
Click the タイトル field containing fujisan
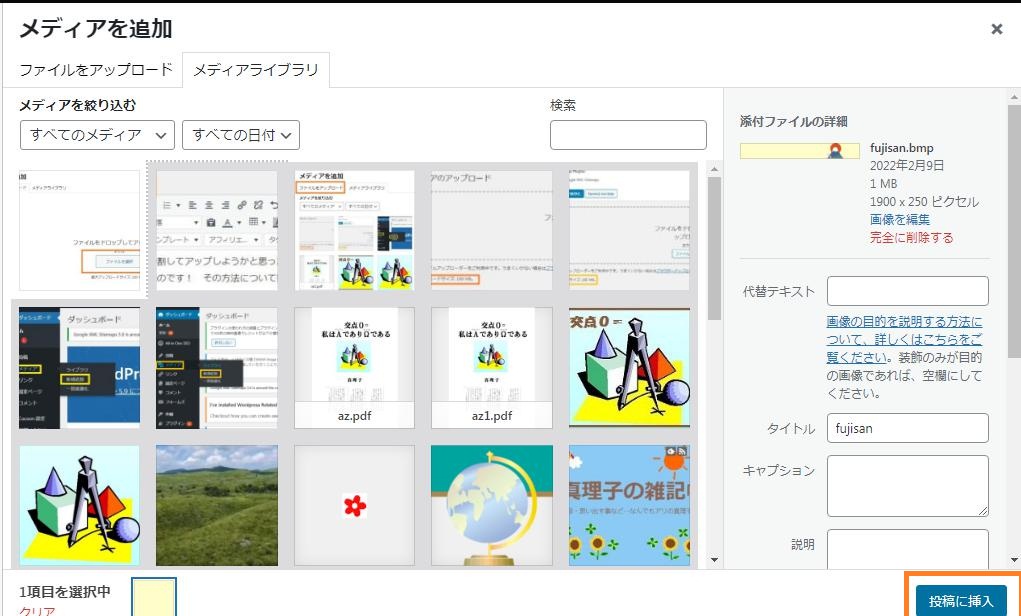click(907, 428)
